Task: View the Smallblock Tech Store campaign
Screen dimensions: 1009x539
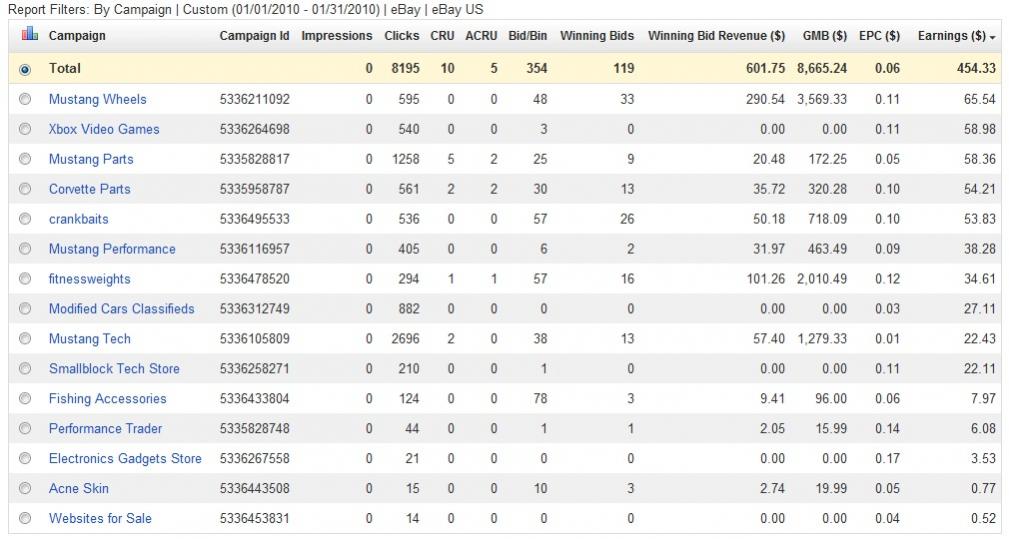Action: [x=114, y=369]
